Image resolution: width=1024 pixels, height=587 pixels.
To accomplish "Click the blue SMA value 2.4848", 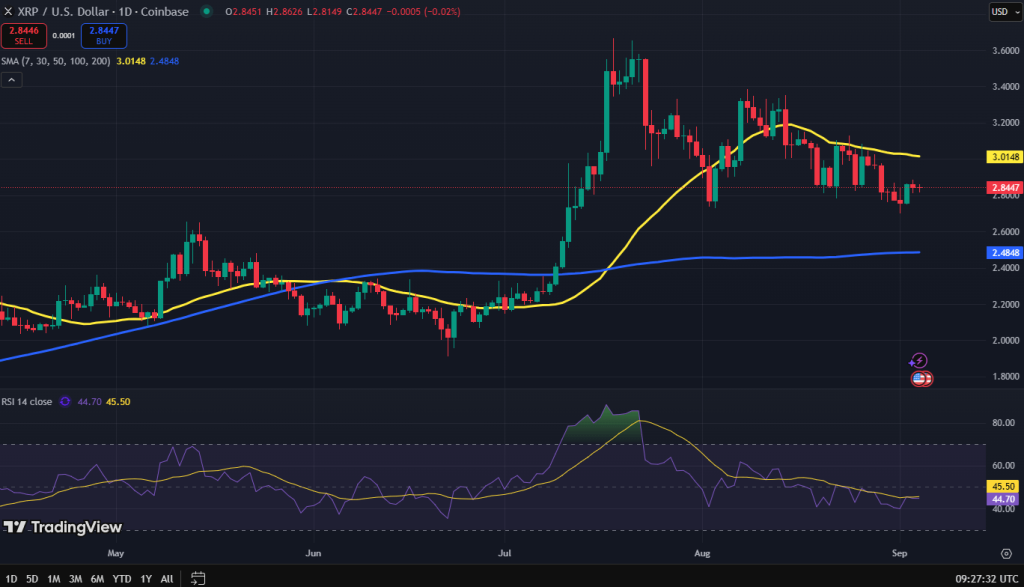I will 165,61.
